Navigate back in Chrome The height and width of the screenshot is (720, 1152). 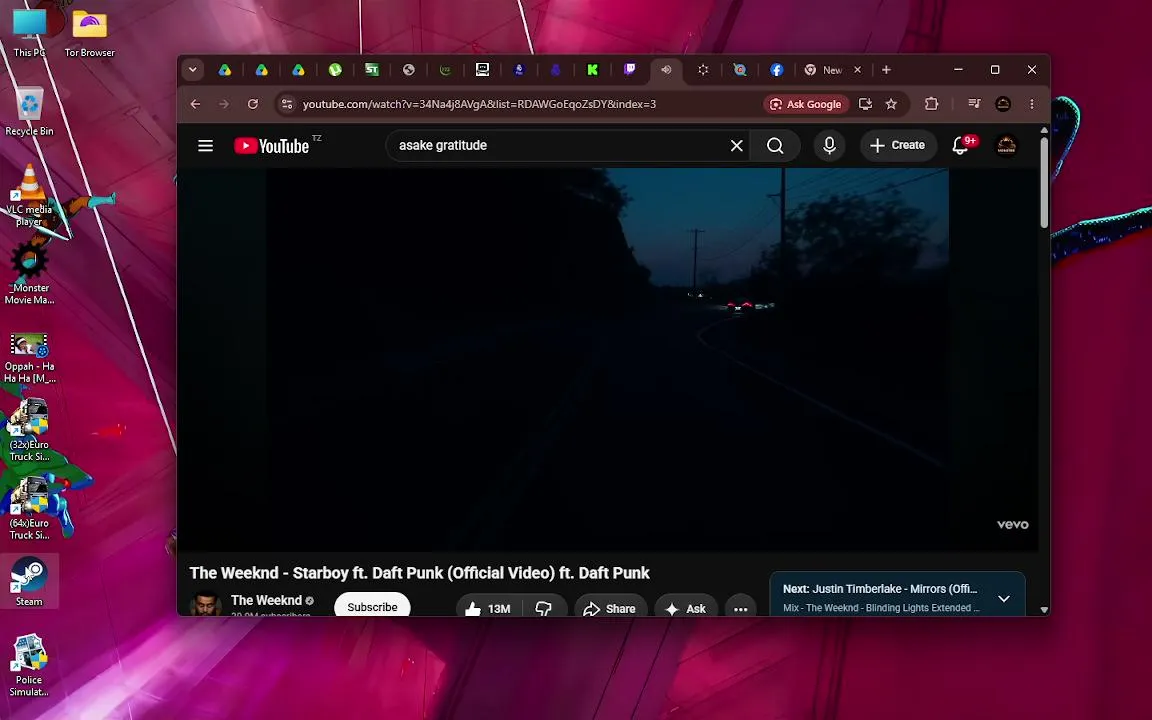click(x=195, y=104)
